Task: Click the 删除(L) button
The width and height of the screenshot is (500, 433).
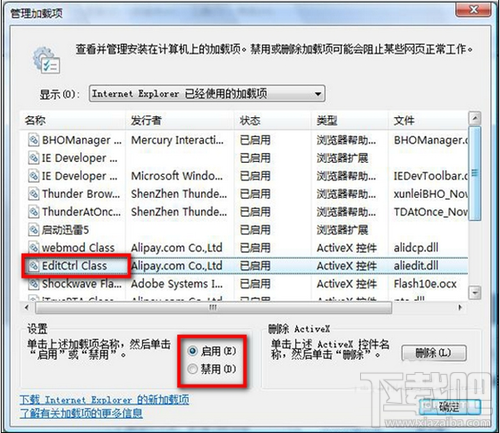Action: 434,353
